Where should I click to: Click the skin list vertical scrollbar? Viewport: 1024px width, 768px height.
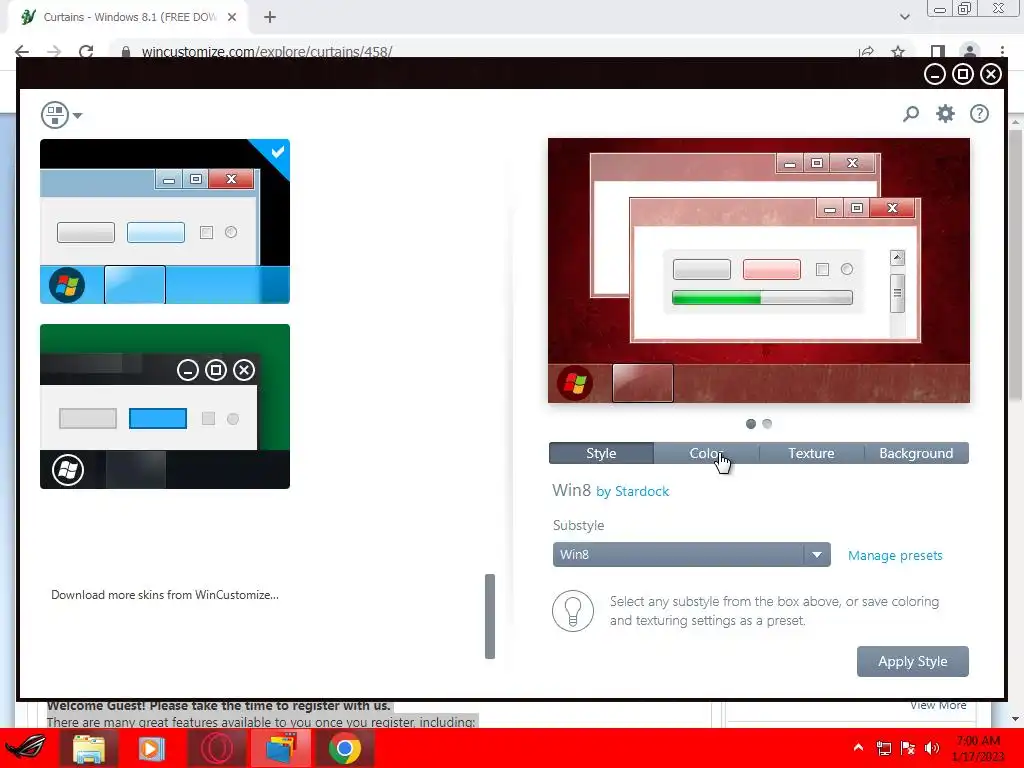coord(490,616)
